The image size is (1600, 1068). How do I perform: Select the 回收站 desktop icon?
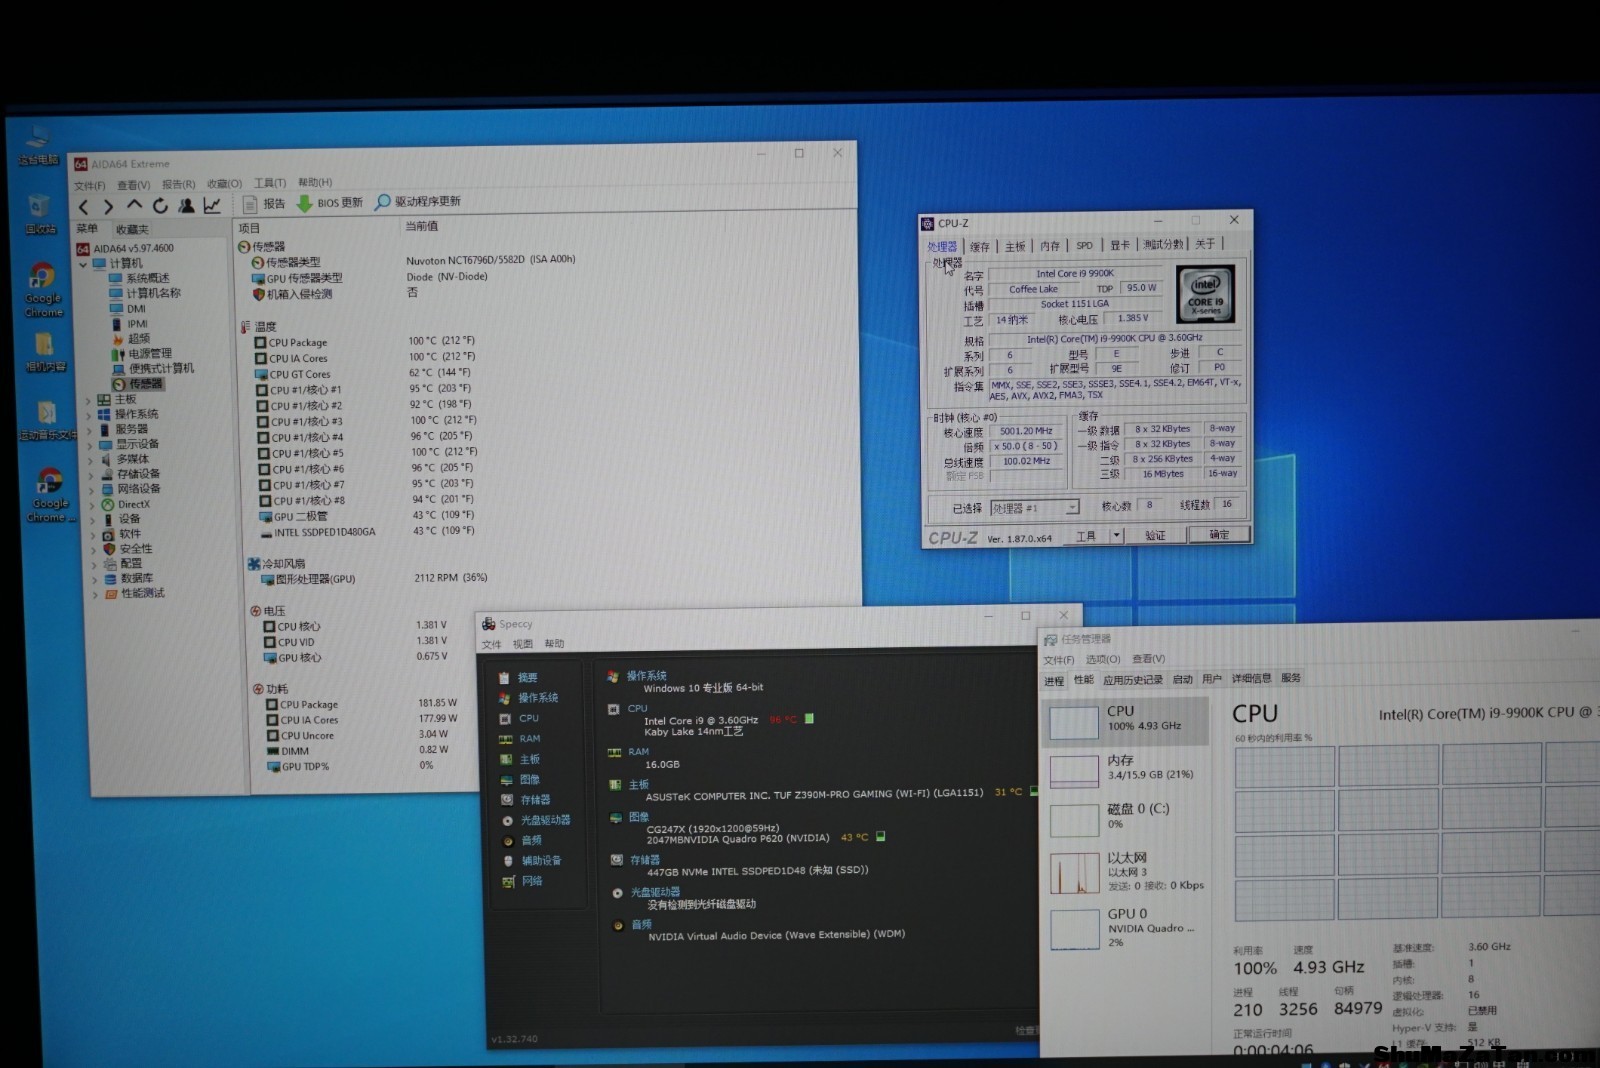(x=40, y=215)
